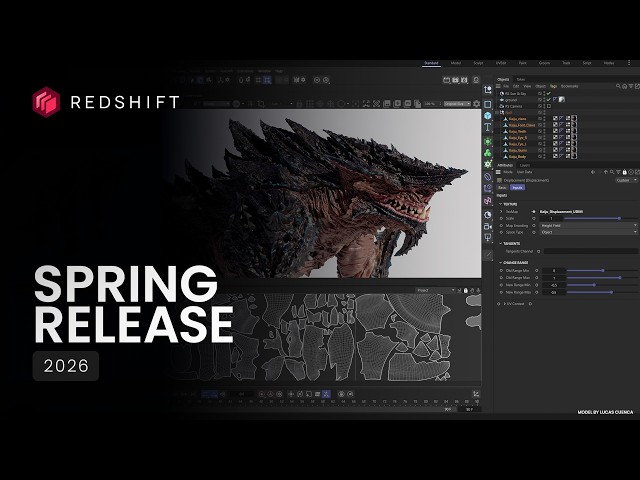Click the search icon in Objects manager
This screenshot has height=480, width=640.
pos(618,86)
